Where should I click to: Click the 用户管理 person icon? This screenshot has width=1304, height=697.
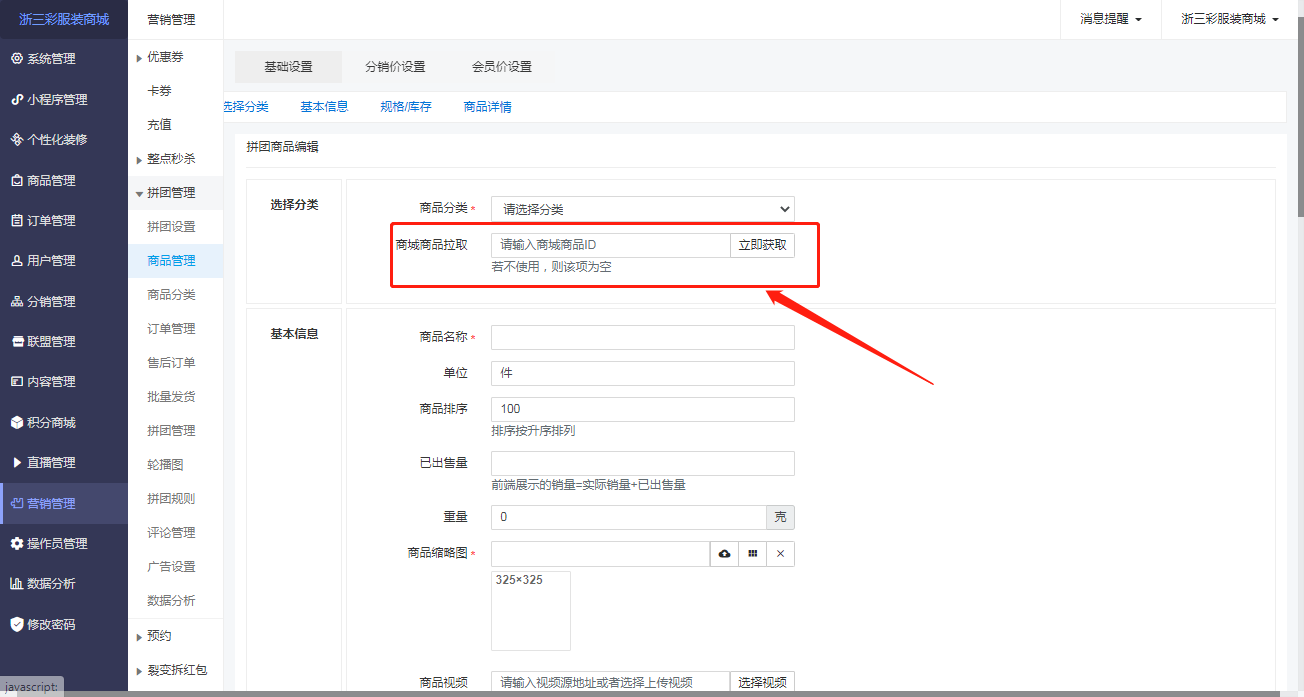click(17, 261)
